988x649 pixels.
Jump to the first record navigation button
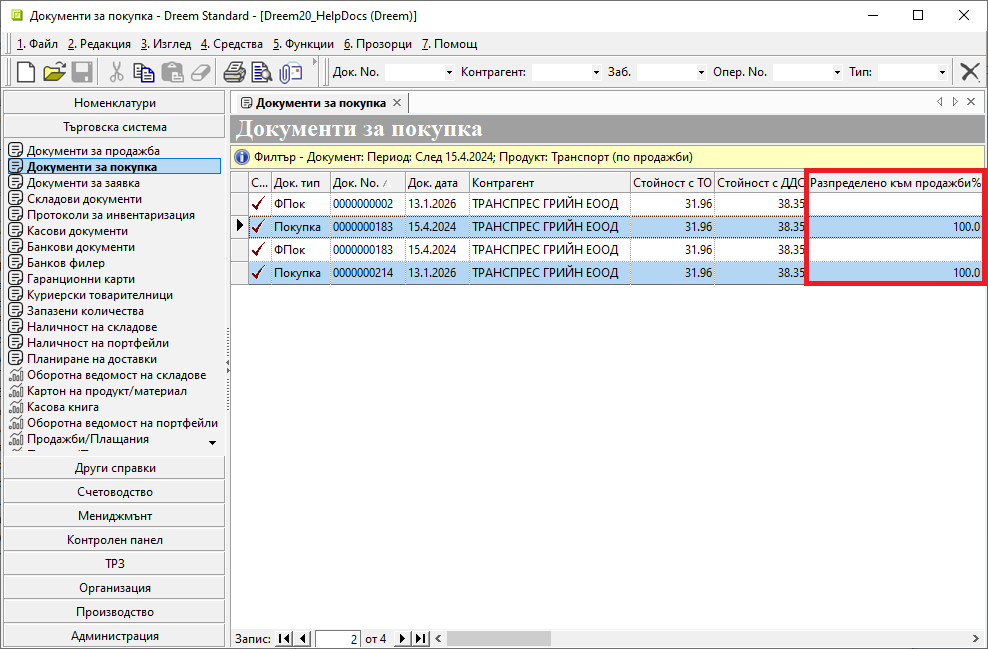[x=284, y=639]
